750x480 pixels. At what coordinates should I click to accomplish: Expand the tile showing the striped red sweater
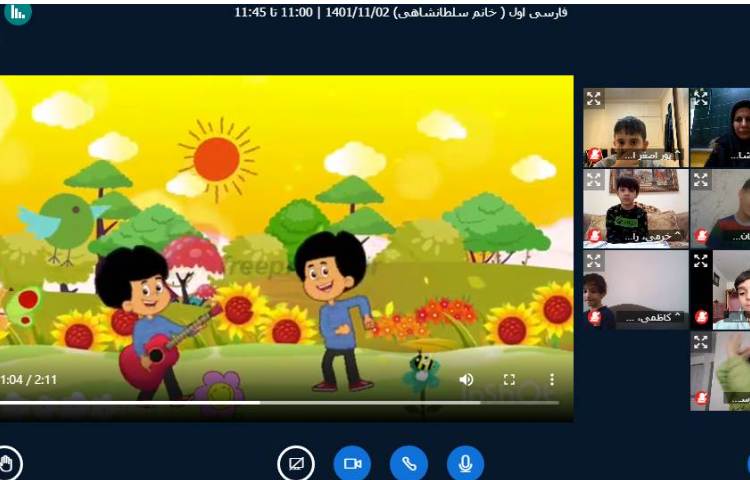pyautogui.click(x=701, y=180)
